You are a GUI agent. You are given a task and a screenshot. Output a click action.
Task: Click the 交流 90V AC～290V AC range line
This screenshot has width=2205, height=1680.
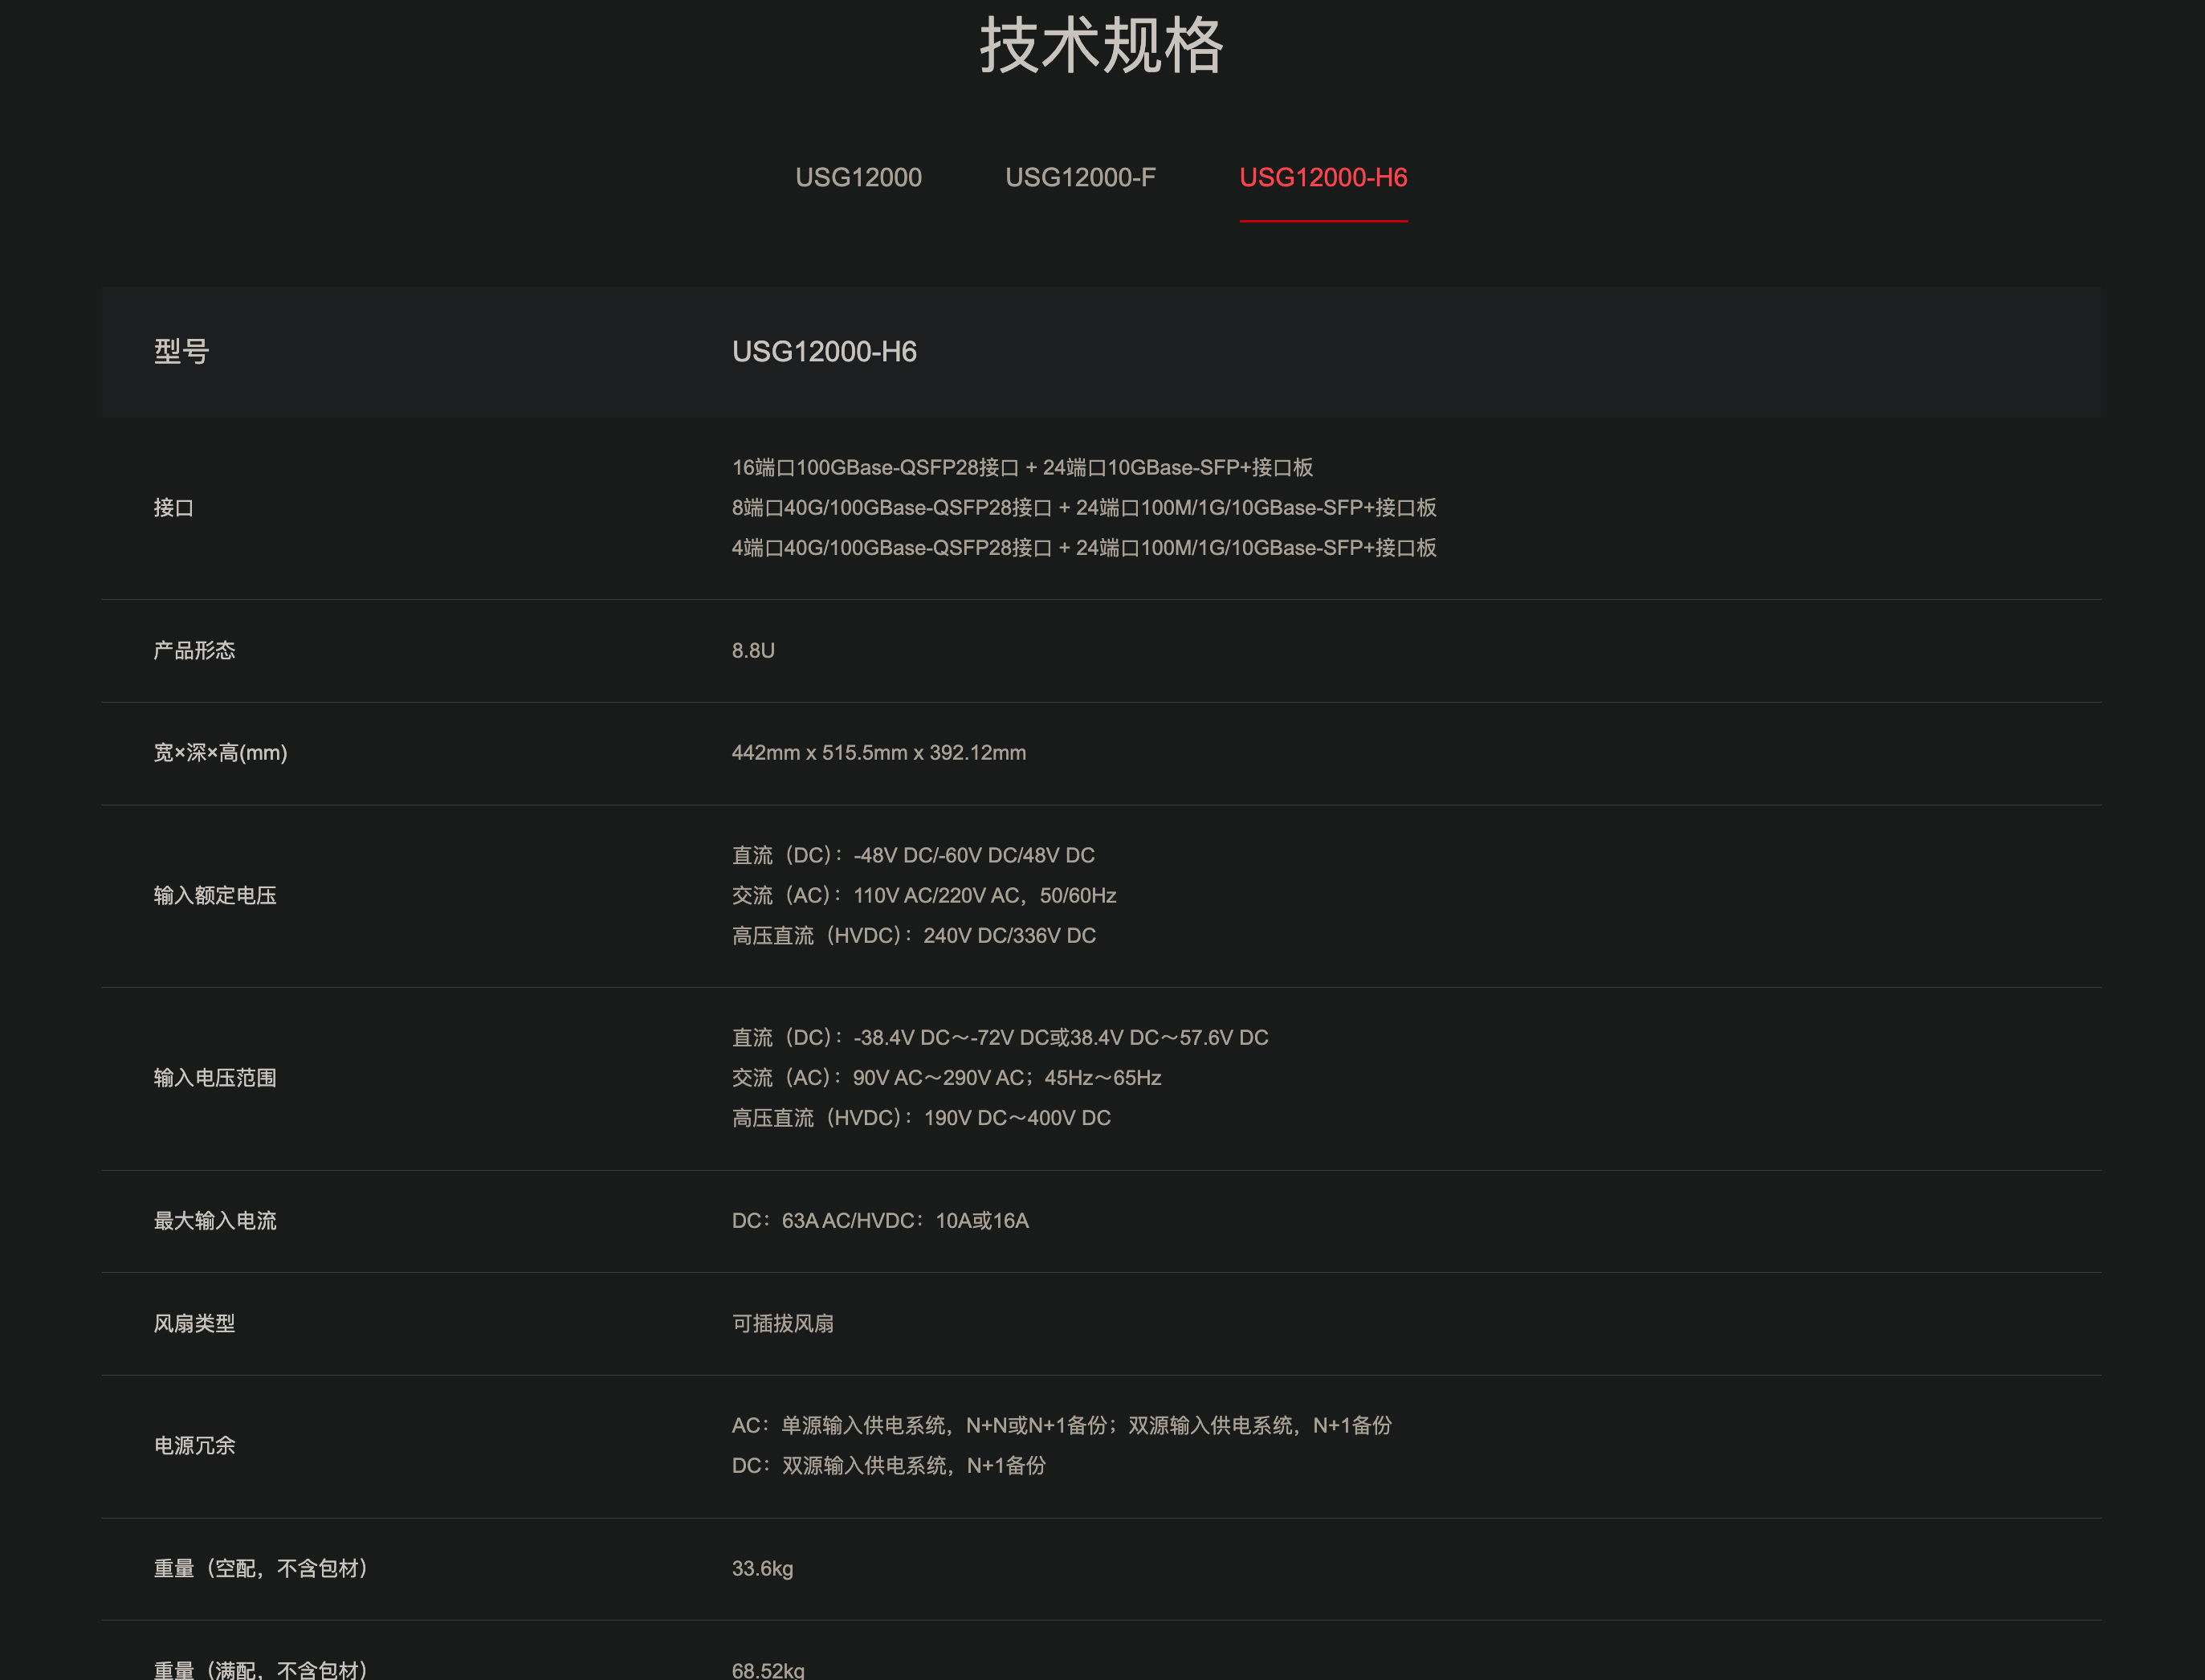pyautogui.click(x=946, y=1078)
